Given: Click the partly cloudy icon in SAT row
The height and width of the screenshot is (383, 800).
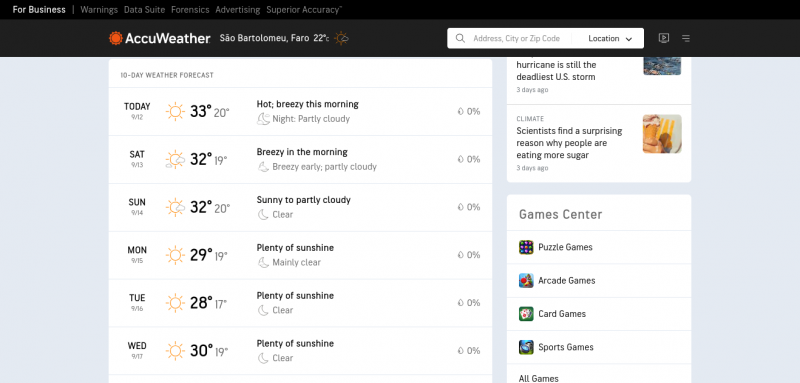Looking at the screenshot, I should tap(175, 159).
